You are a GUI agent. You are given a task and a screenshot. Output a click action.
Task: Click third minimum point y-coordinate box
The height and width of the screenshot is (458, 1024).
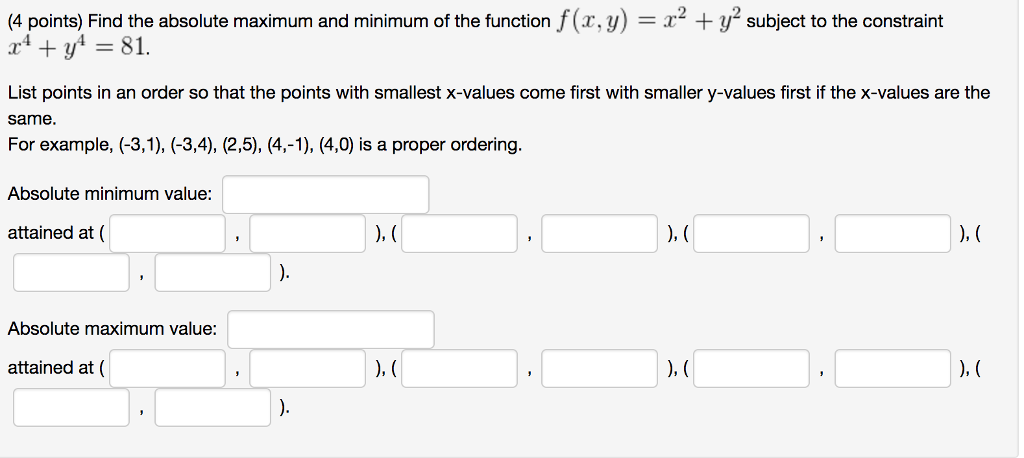coord(893,233)
